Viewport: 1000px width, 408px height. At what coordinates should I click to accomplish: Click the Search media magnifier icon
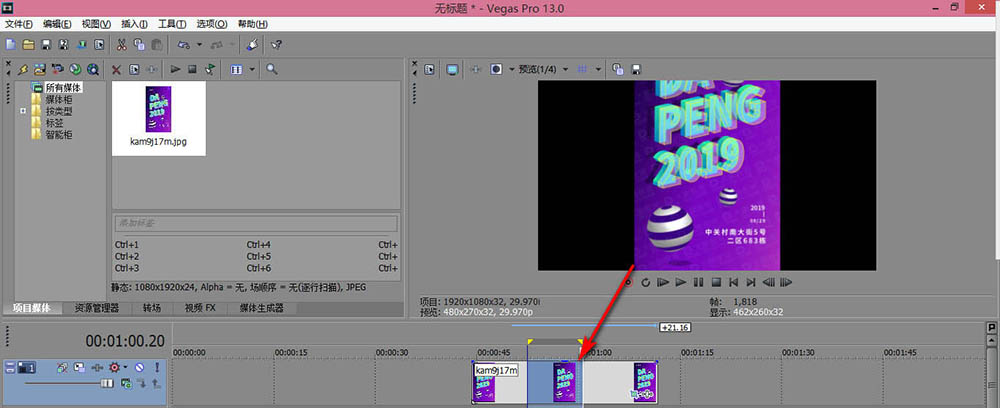pos(272,69)
